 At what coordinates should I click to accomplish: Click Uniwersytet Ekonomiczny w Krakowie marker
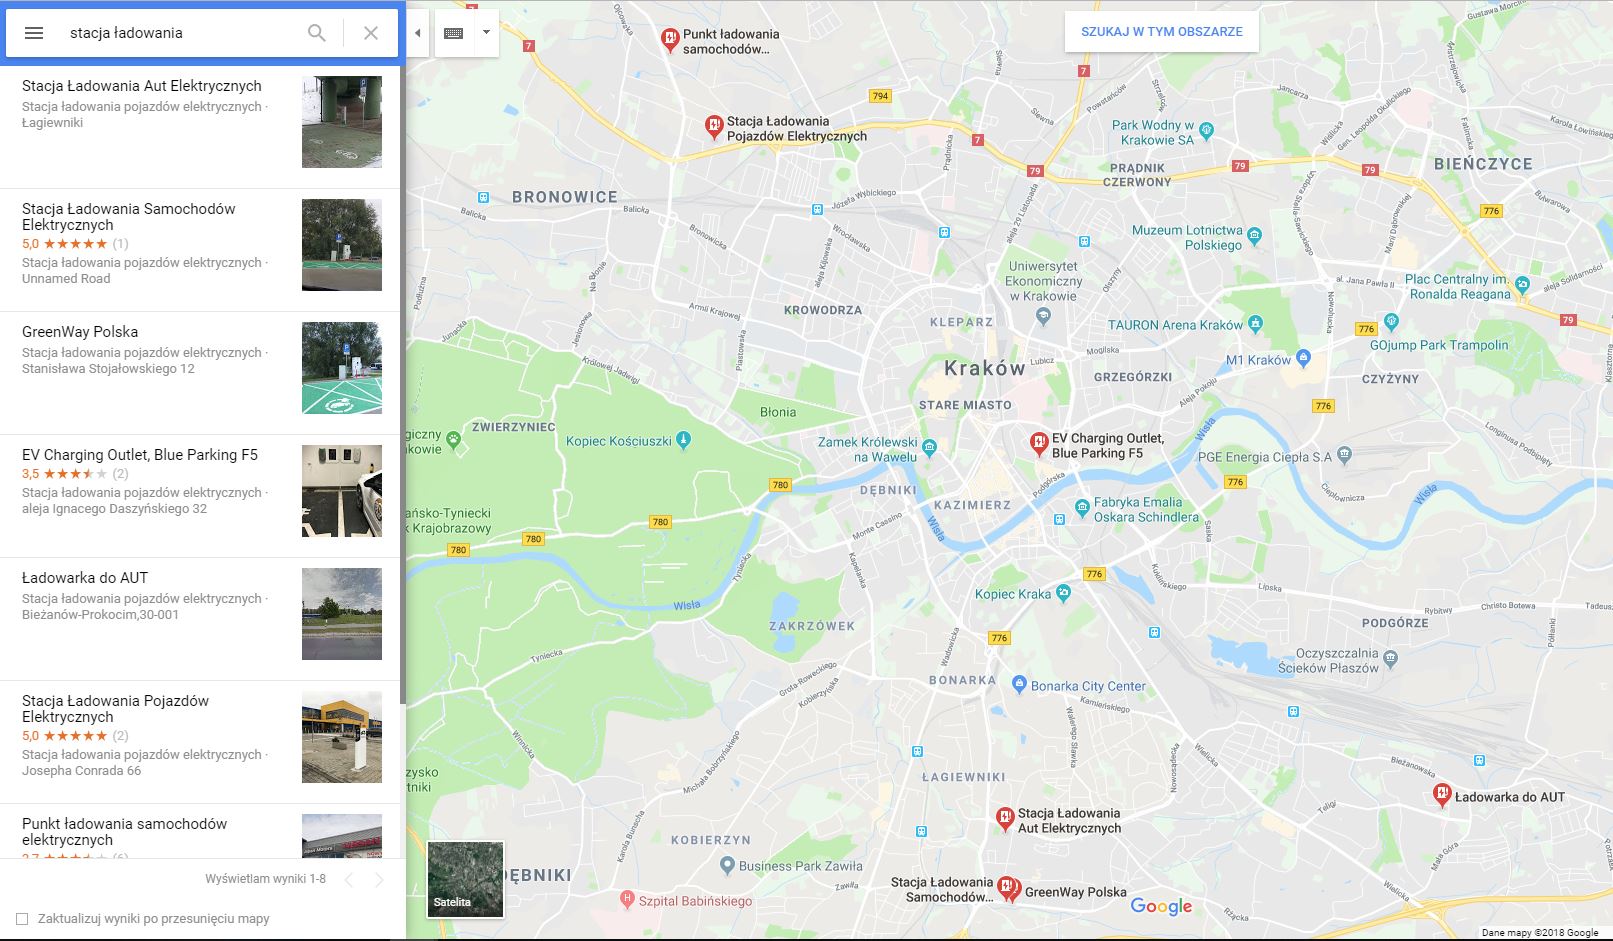[1043, 316]
